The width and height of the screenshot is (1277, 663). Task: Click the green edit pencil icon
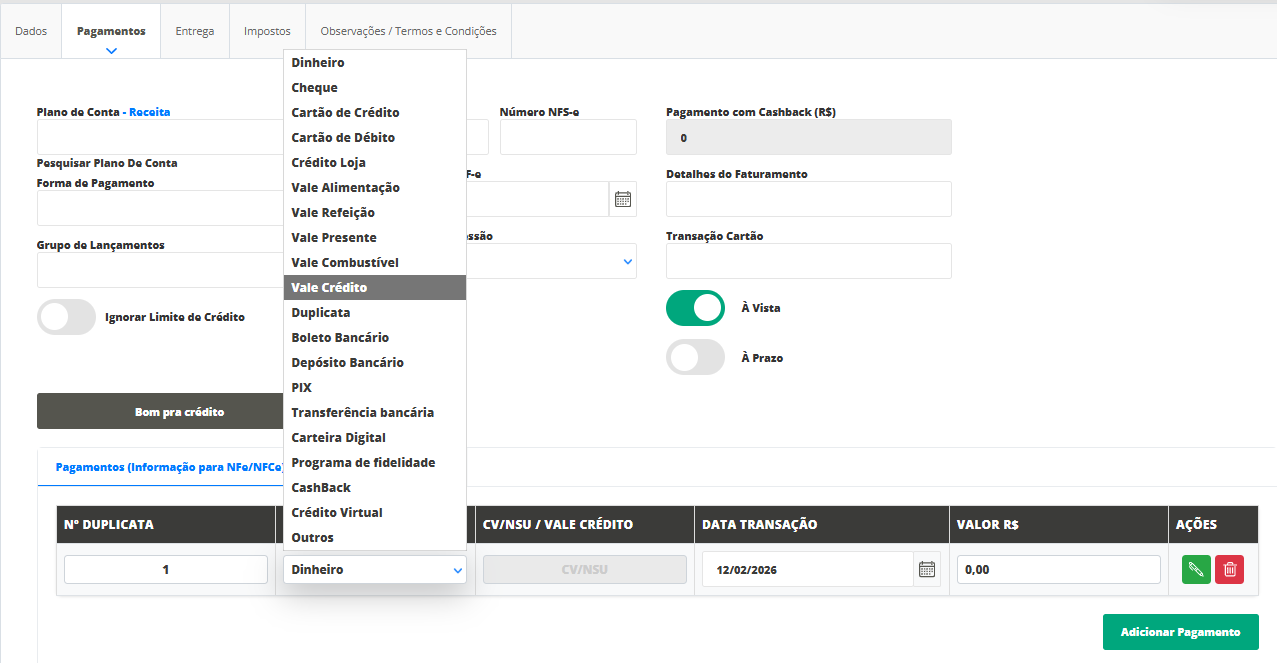[1194, 570]
